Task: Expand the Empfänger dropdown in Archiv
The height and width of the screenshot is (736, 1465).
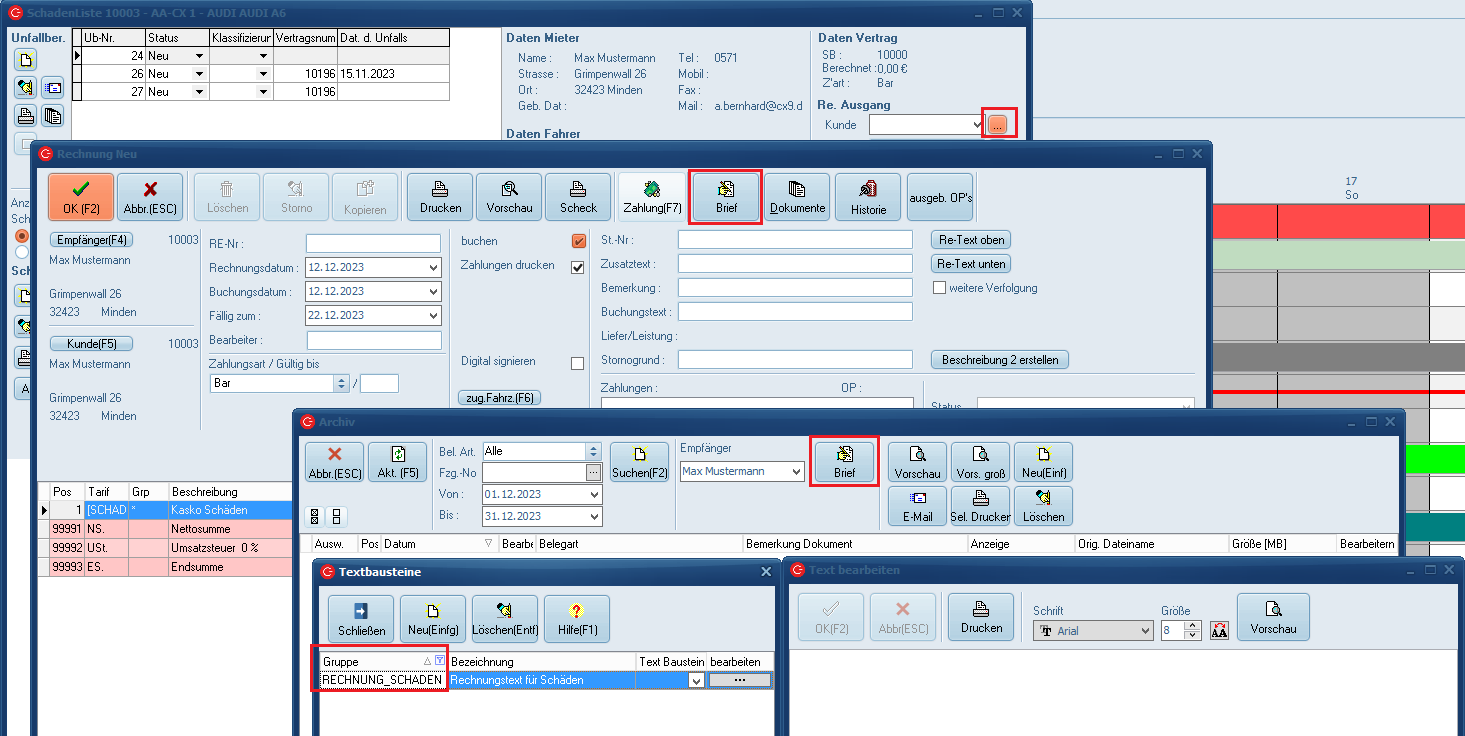Action: pyautogui.click(x=796, y=471)
